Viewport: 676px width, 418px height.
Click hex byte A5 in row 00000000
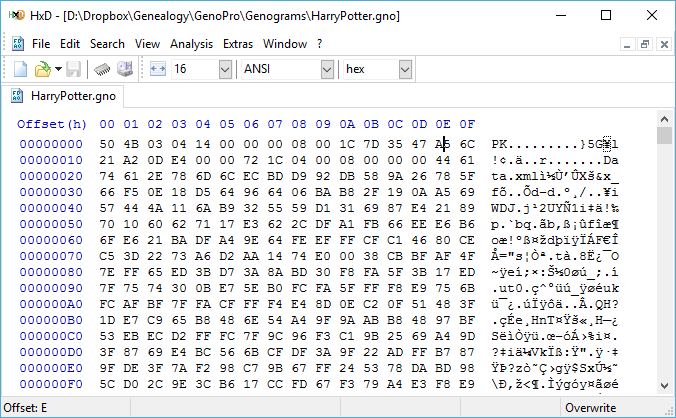click(443, 144)
